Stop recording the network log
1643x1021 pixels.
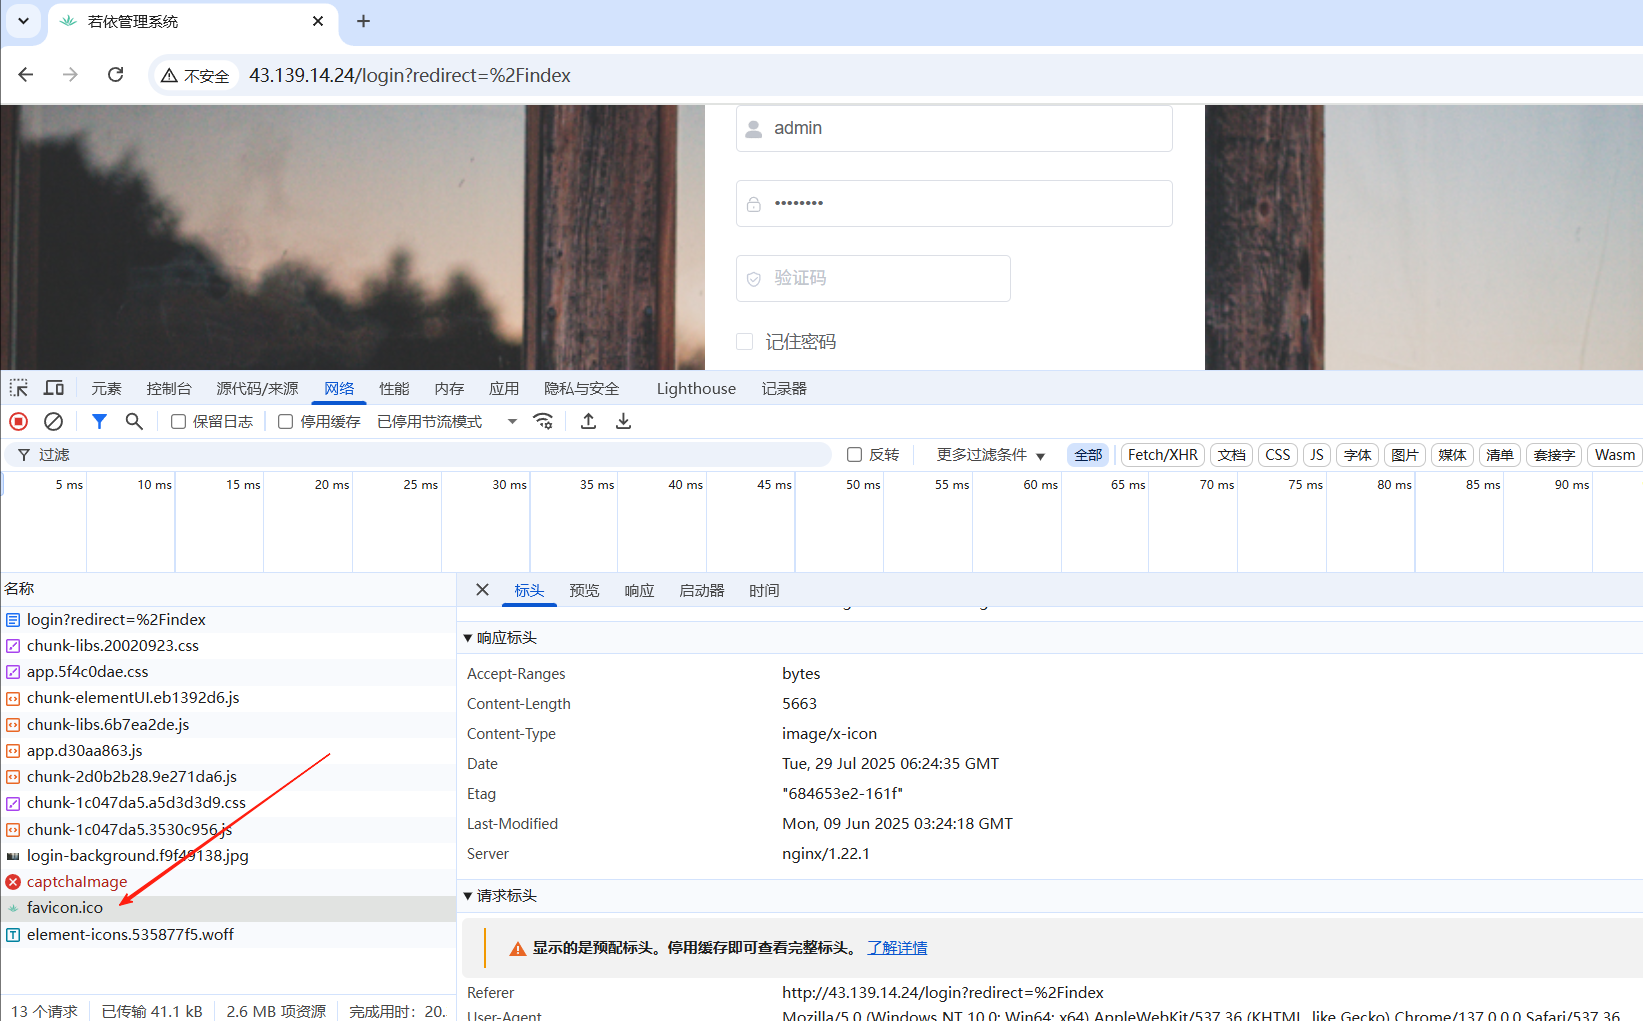tap(17, 421)
